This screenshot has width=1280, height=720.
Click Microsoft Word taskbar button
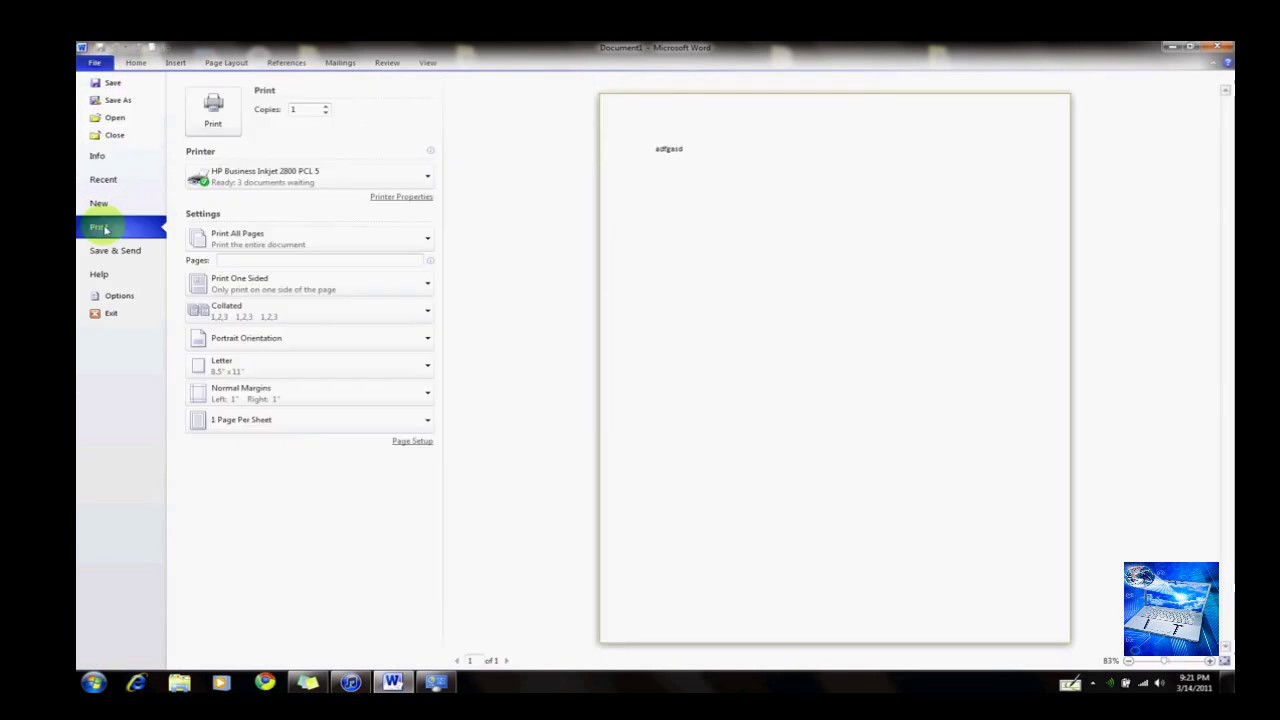pos(393,683)
